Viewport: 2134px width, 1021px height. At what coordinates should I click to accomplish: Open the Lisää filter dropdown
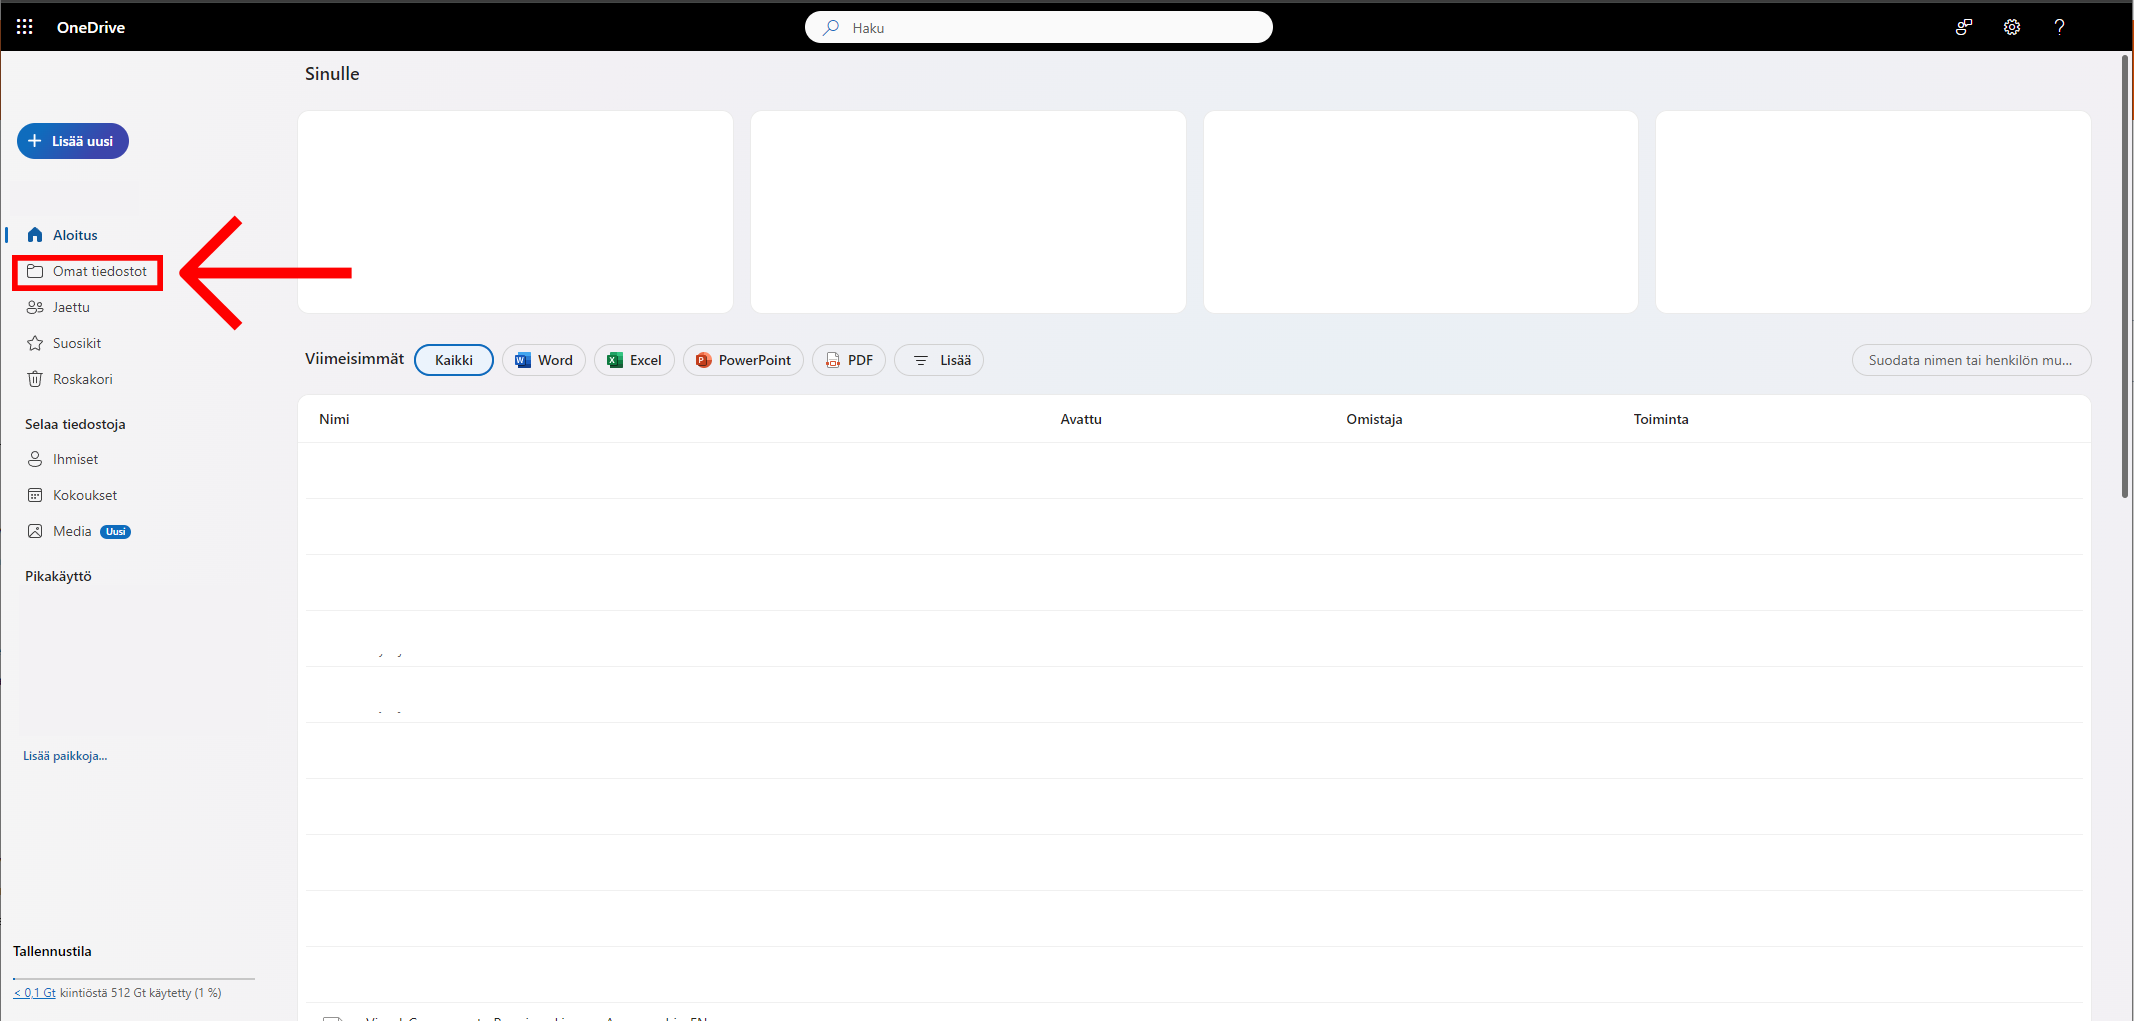[939, 360]
